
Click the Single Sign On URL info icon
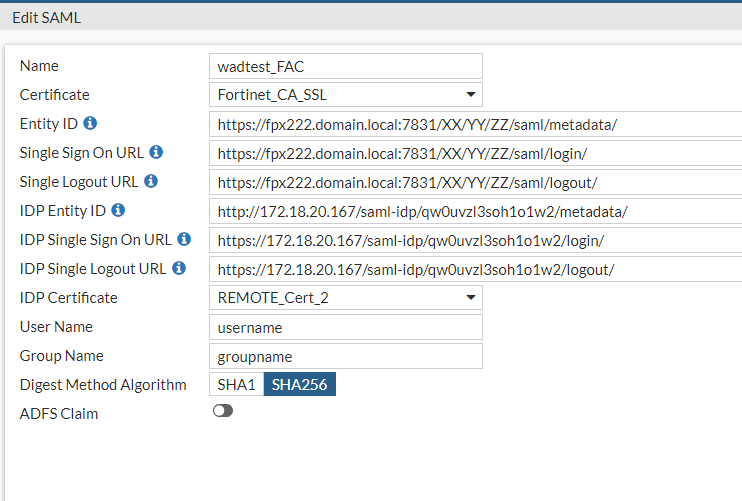(x=156, y=153)
